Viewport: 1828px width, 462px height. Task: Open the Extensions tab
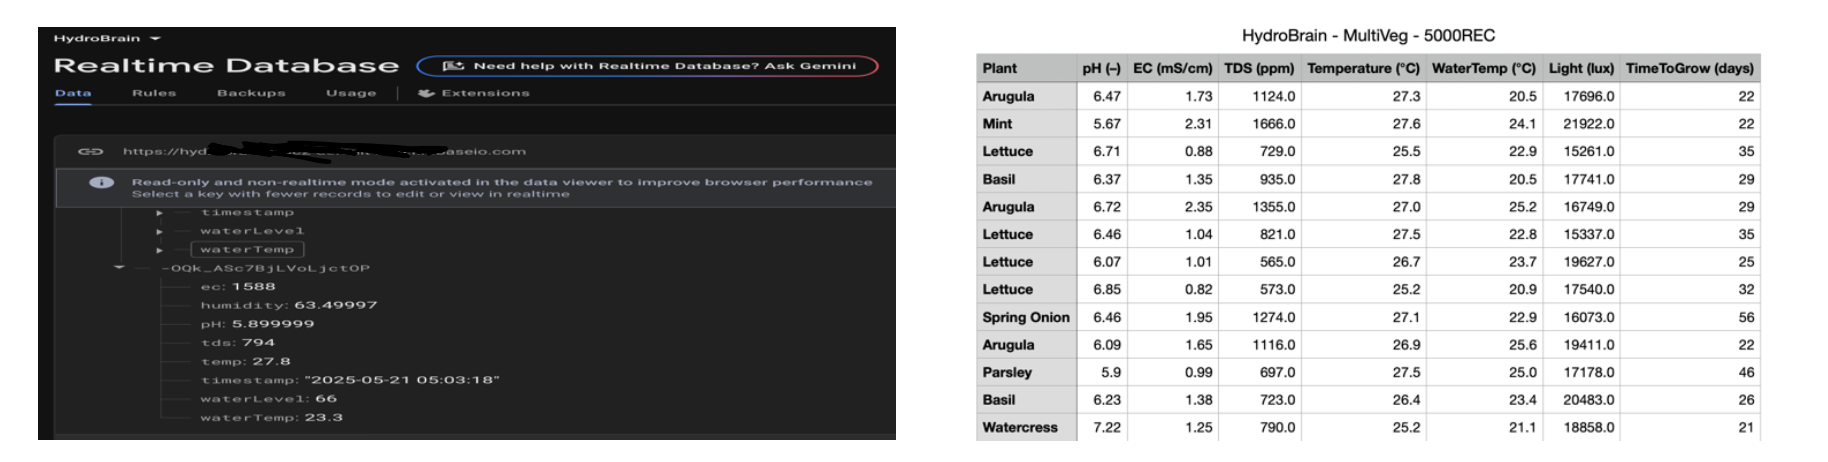click(474, 93)
